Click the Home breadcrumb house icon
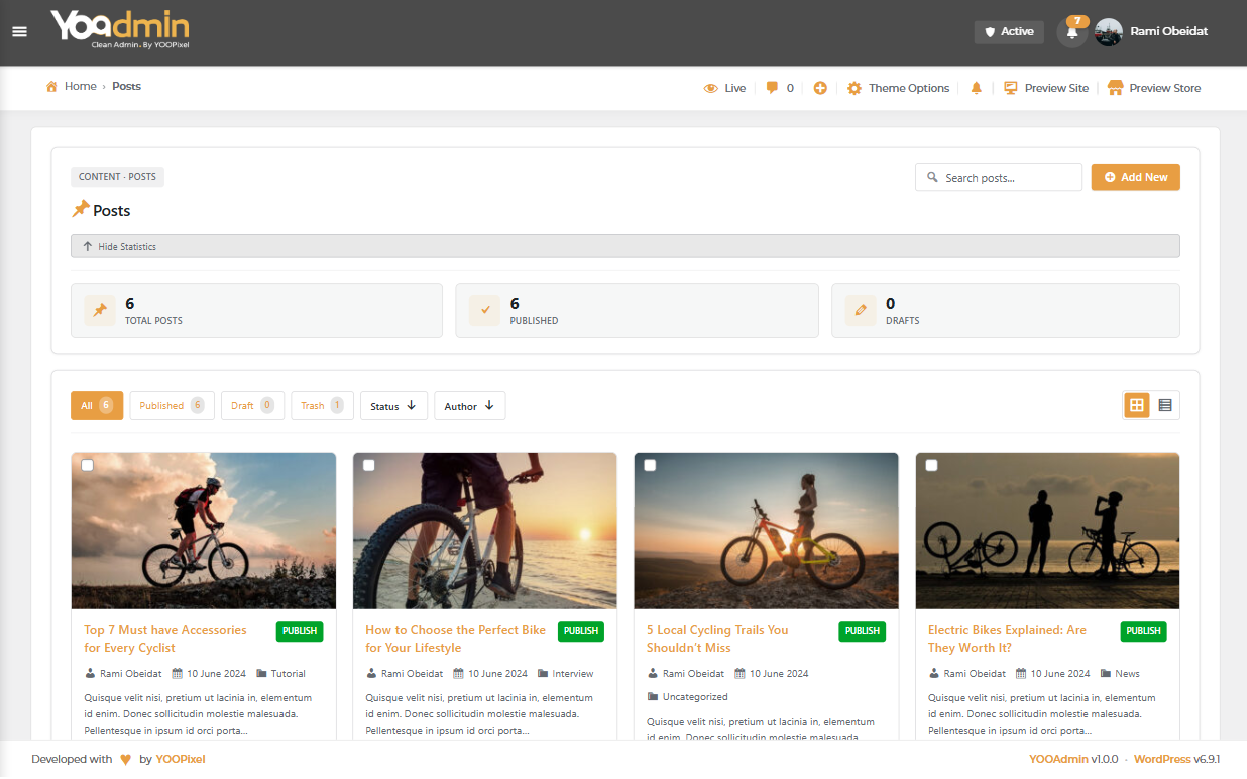This screenshot has width=1247, height=779. tap(52, 87)
